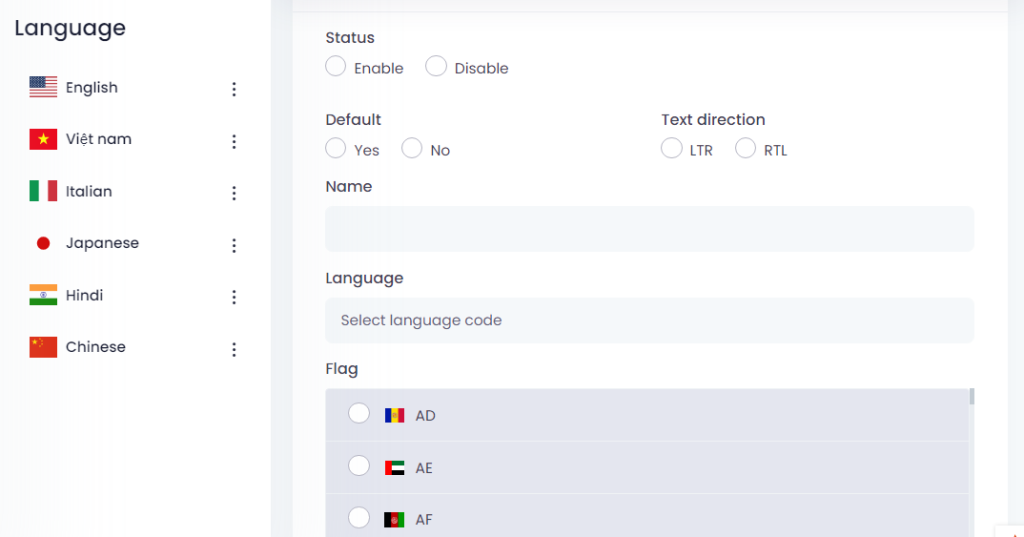The height and width of the screenshot is (537, 1024).
Task: Open three-dot menu next to Japanese
Action: [234, 245]
